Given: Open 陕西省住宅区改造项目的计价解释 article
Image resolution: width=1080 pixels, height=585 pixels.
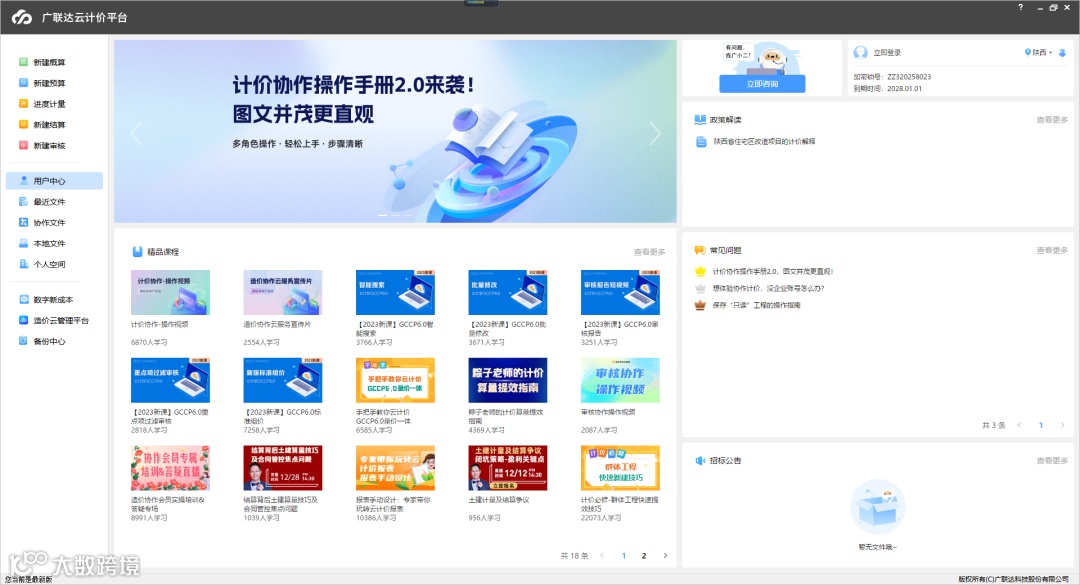Looking at the screenshot, I should click(764, 141).
